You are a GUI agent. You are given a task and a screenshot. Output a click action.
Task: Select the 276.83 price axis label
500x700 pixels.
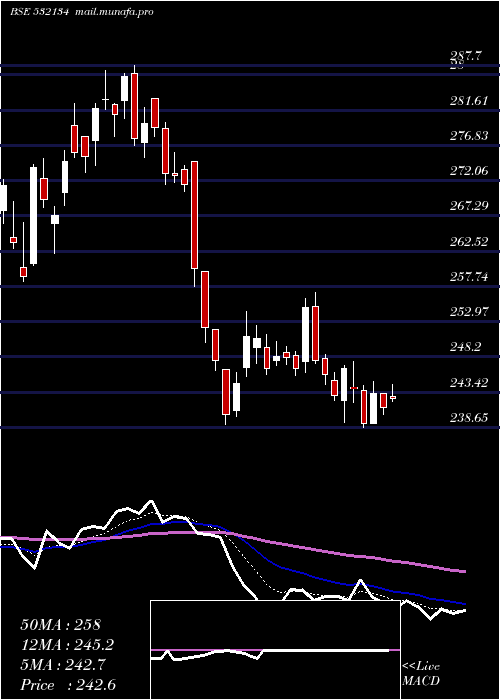(x=468, y=136)
